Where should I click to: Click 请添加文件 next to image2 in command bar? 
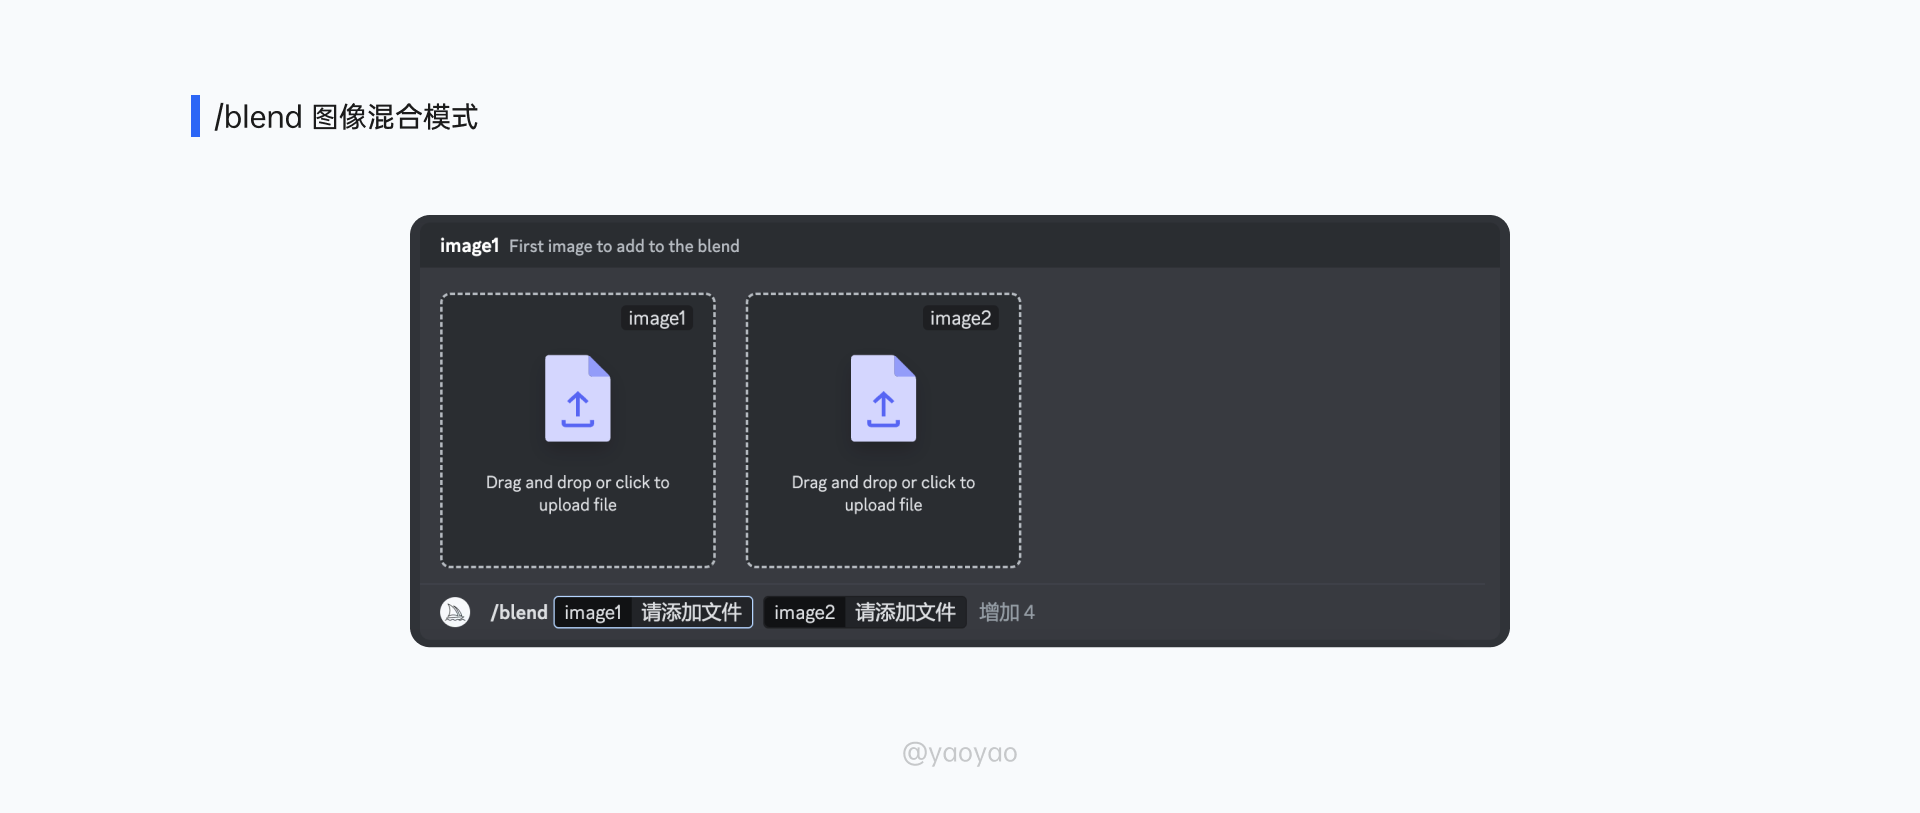905,612
